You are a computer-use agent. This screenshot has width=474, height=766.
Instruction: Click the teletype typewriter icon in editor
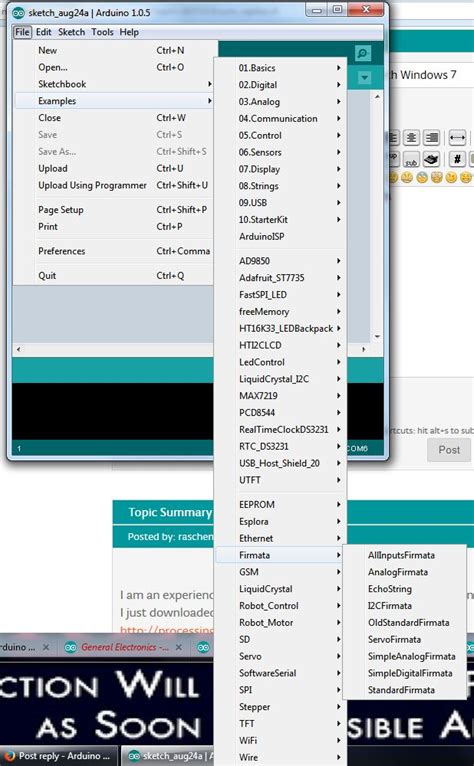point(431,159)
